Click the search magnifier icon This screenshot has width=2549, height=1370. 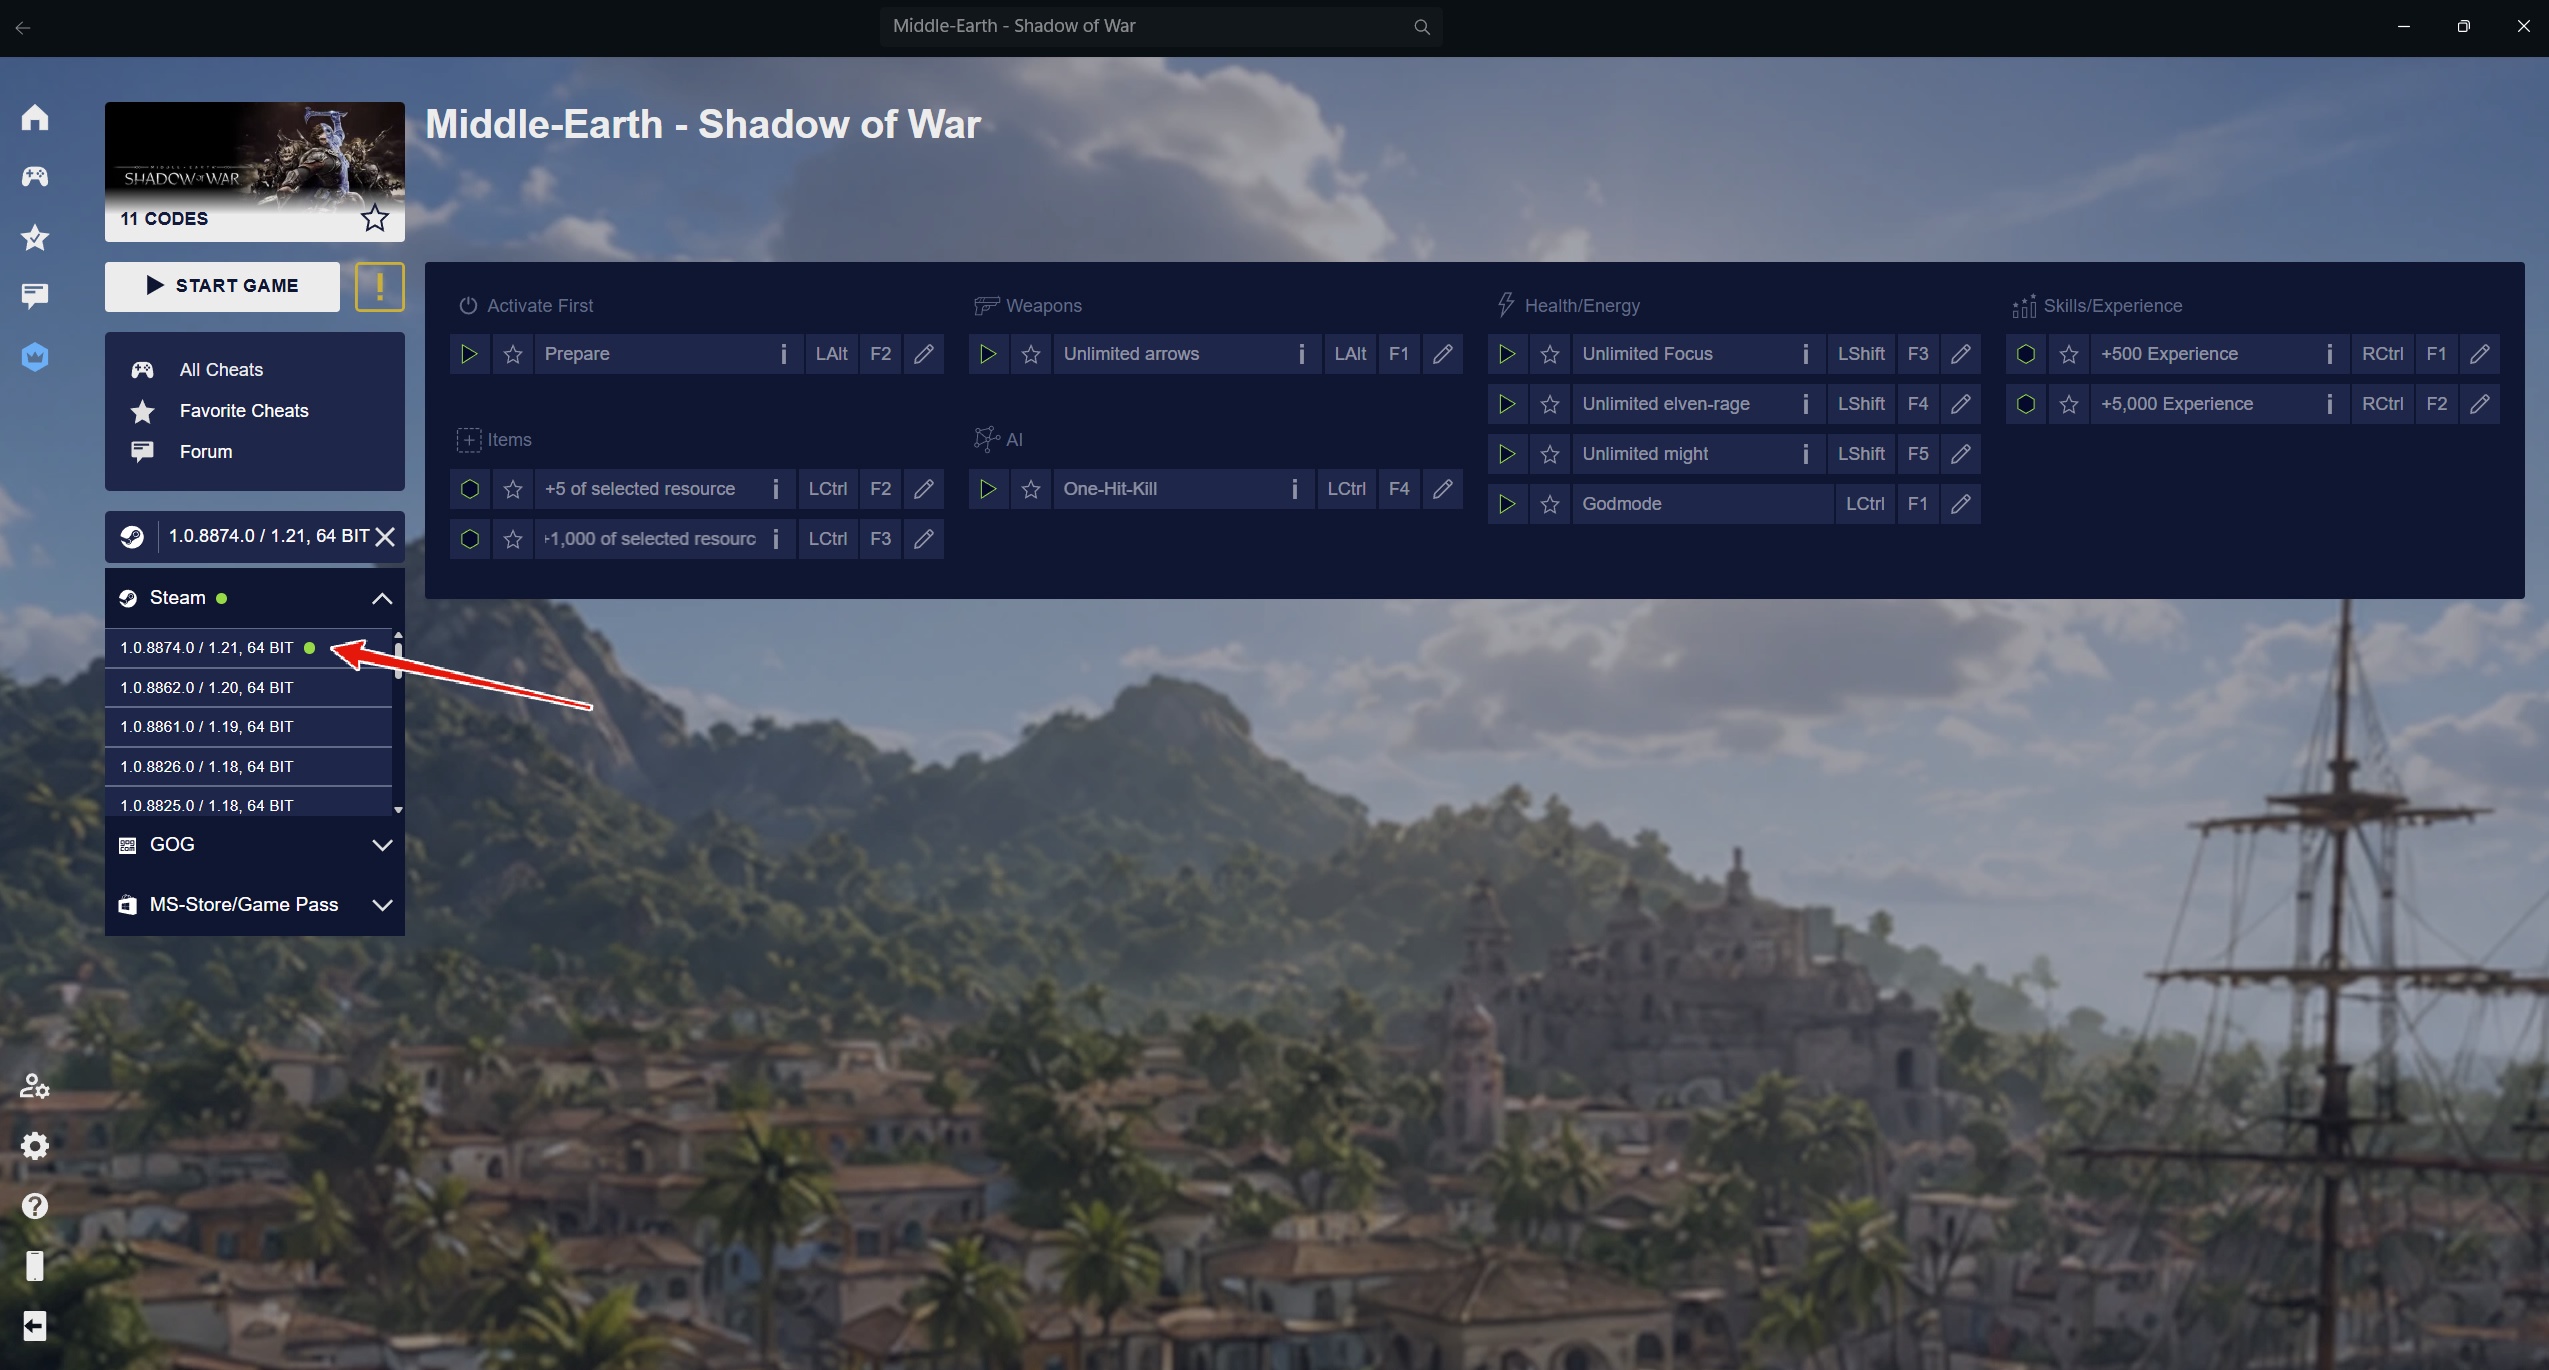coord(1421,27)
